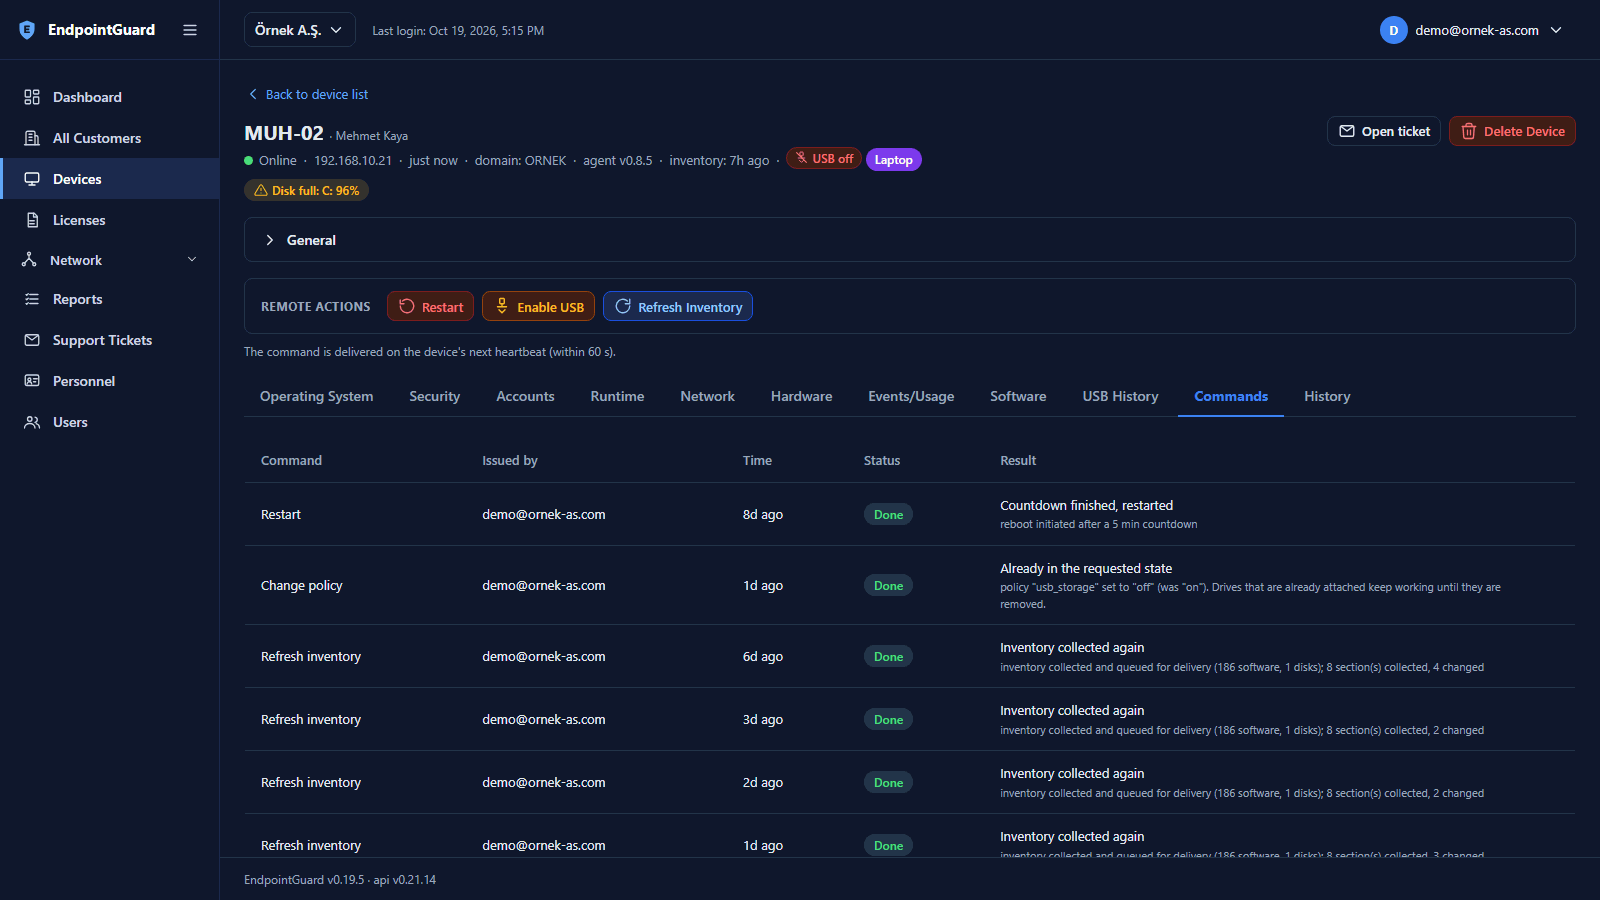Click 'Countdown finished, restarted' result text

(1087, 505)
